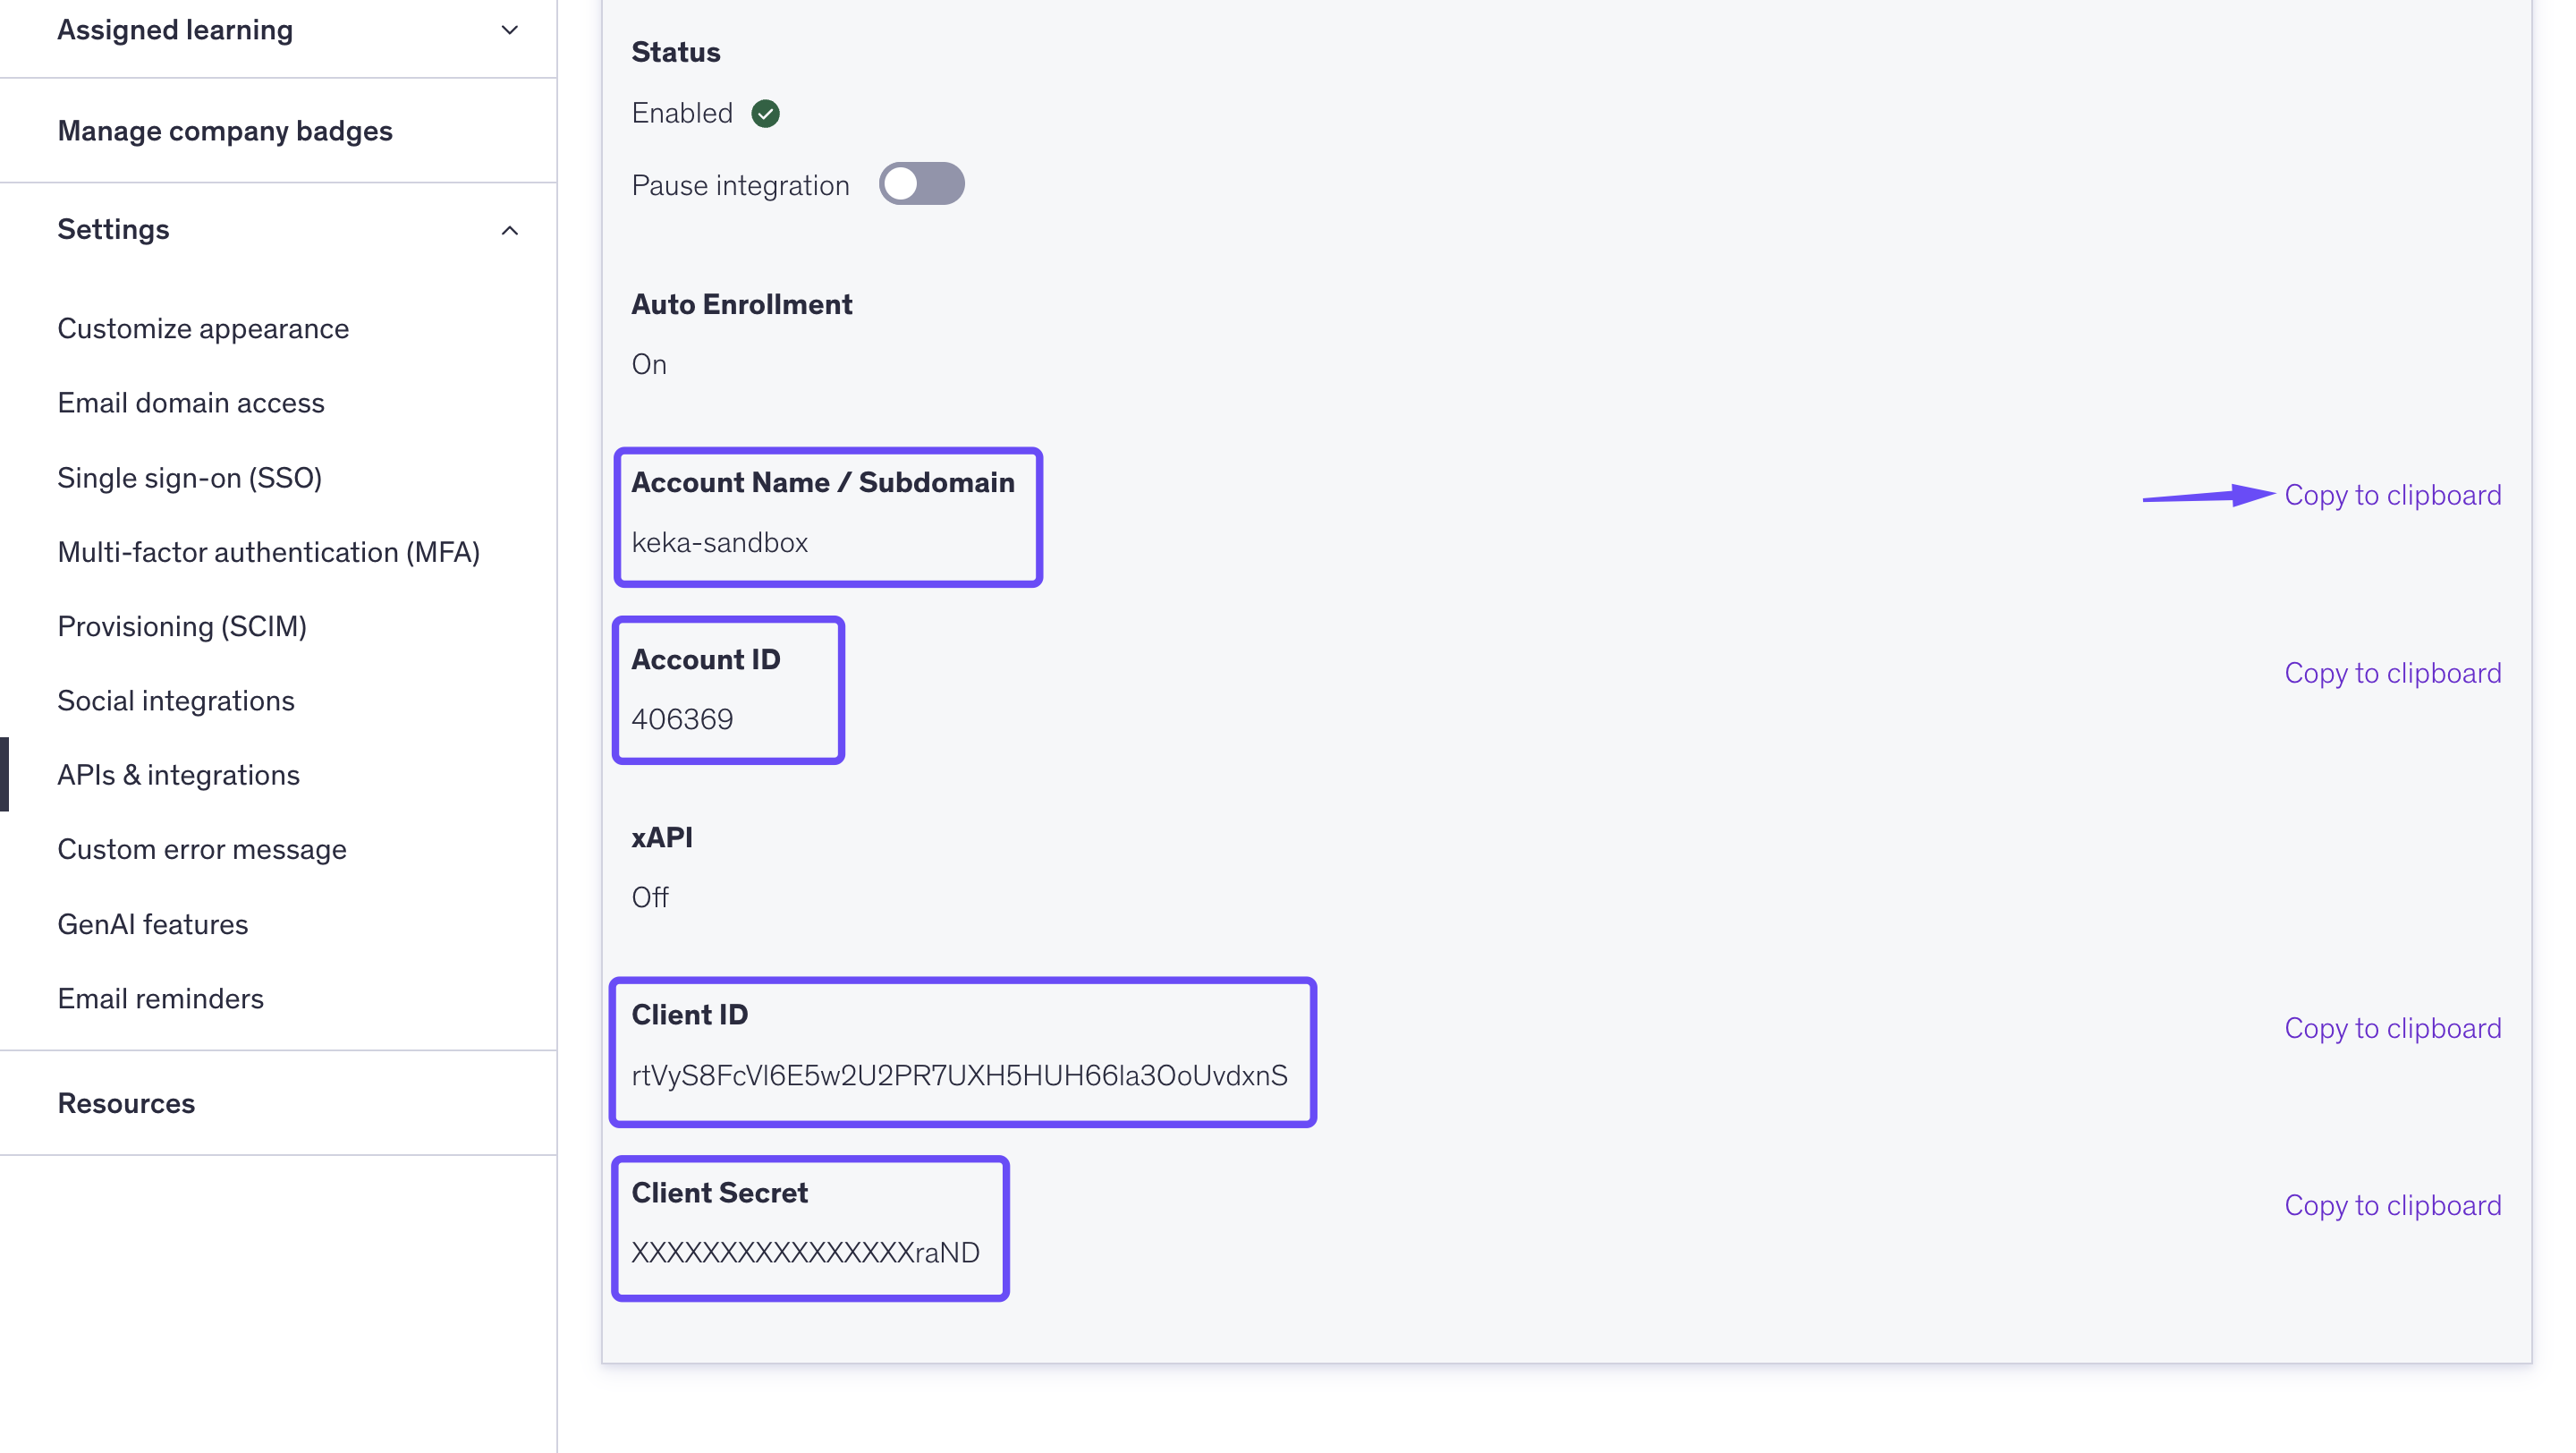
Task: Copy Client ID to clipboard
Action: point(2392,1028)
